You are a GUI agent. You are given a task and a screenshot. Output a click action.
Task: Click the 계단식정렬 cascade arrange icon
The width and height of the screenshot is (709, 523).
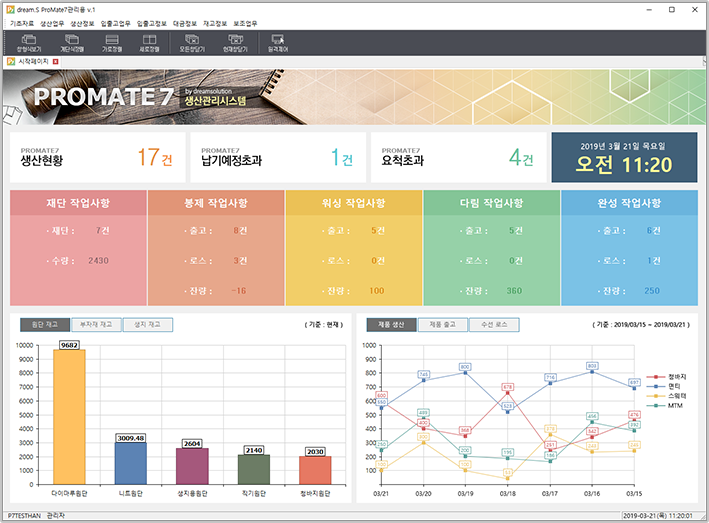72,43
